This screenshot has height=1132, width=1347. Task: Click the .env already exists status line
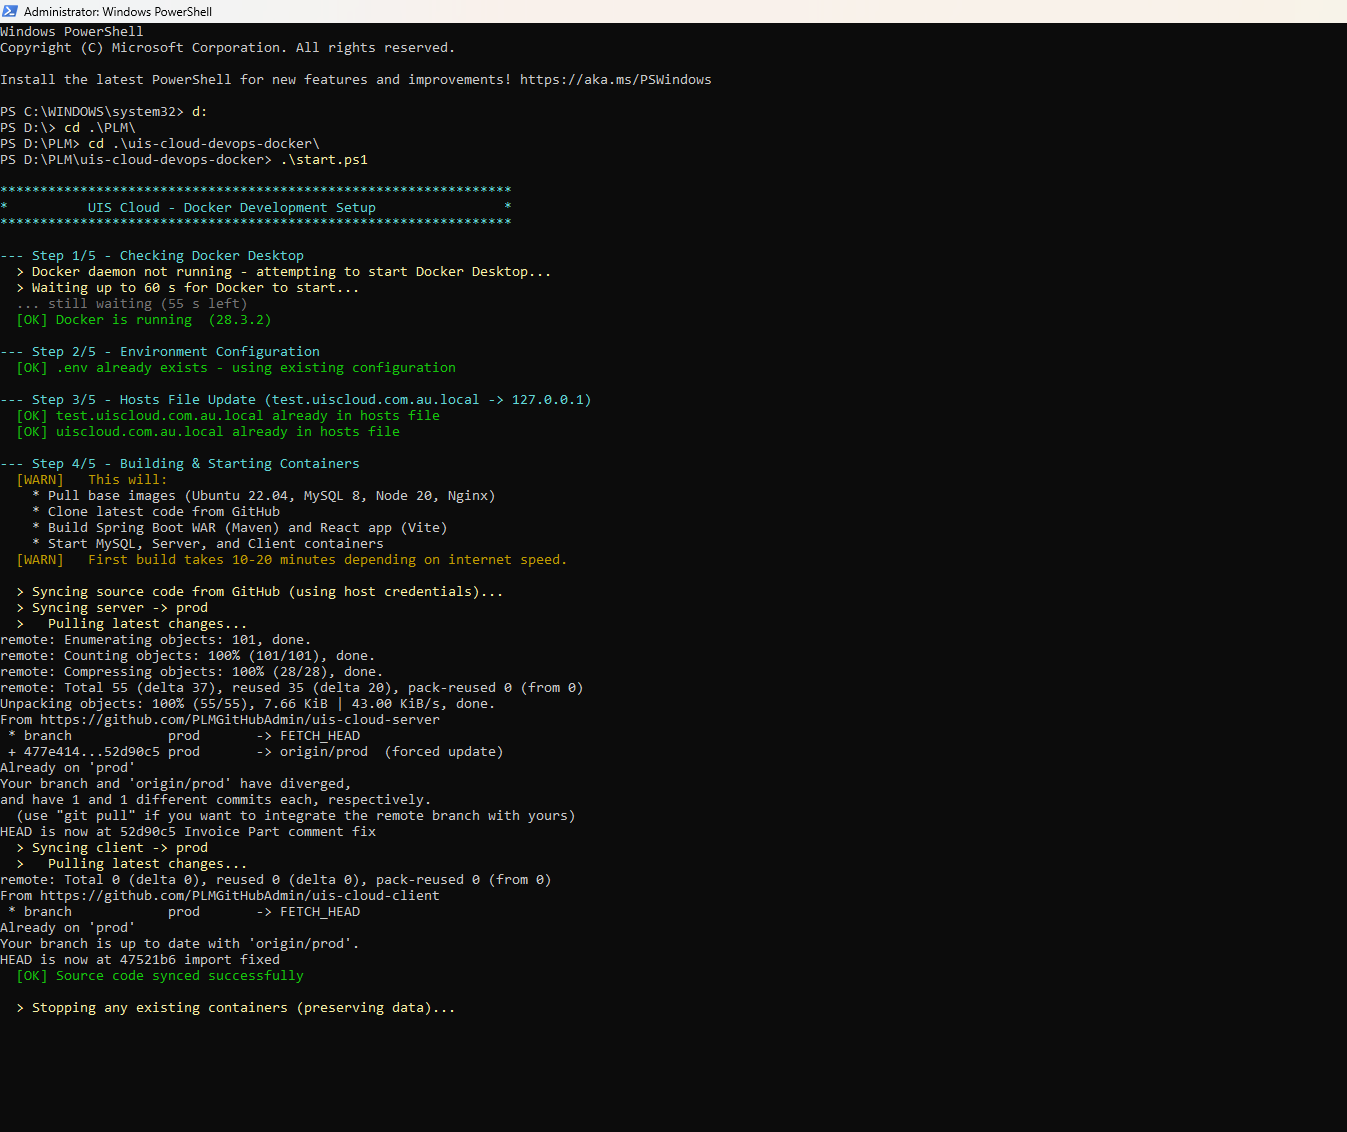236,368
